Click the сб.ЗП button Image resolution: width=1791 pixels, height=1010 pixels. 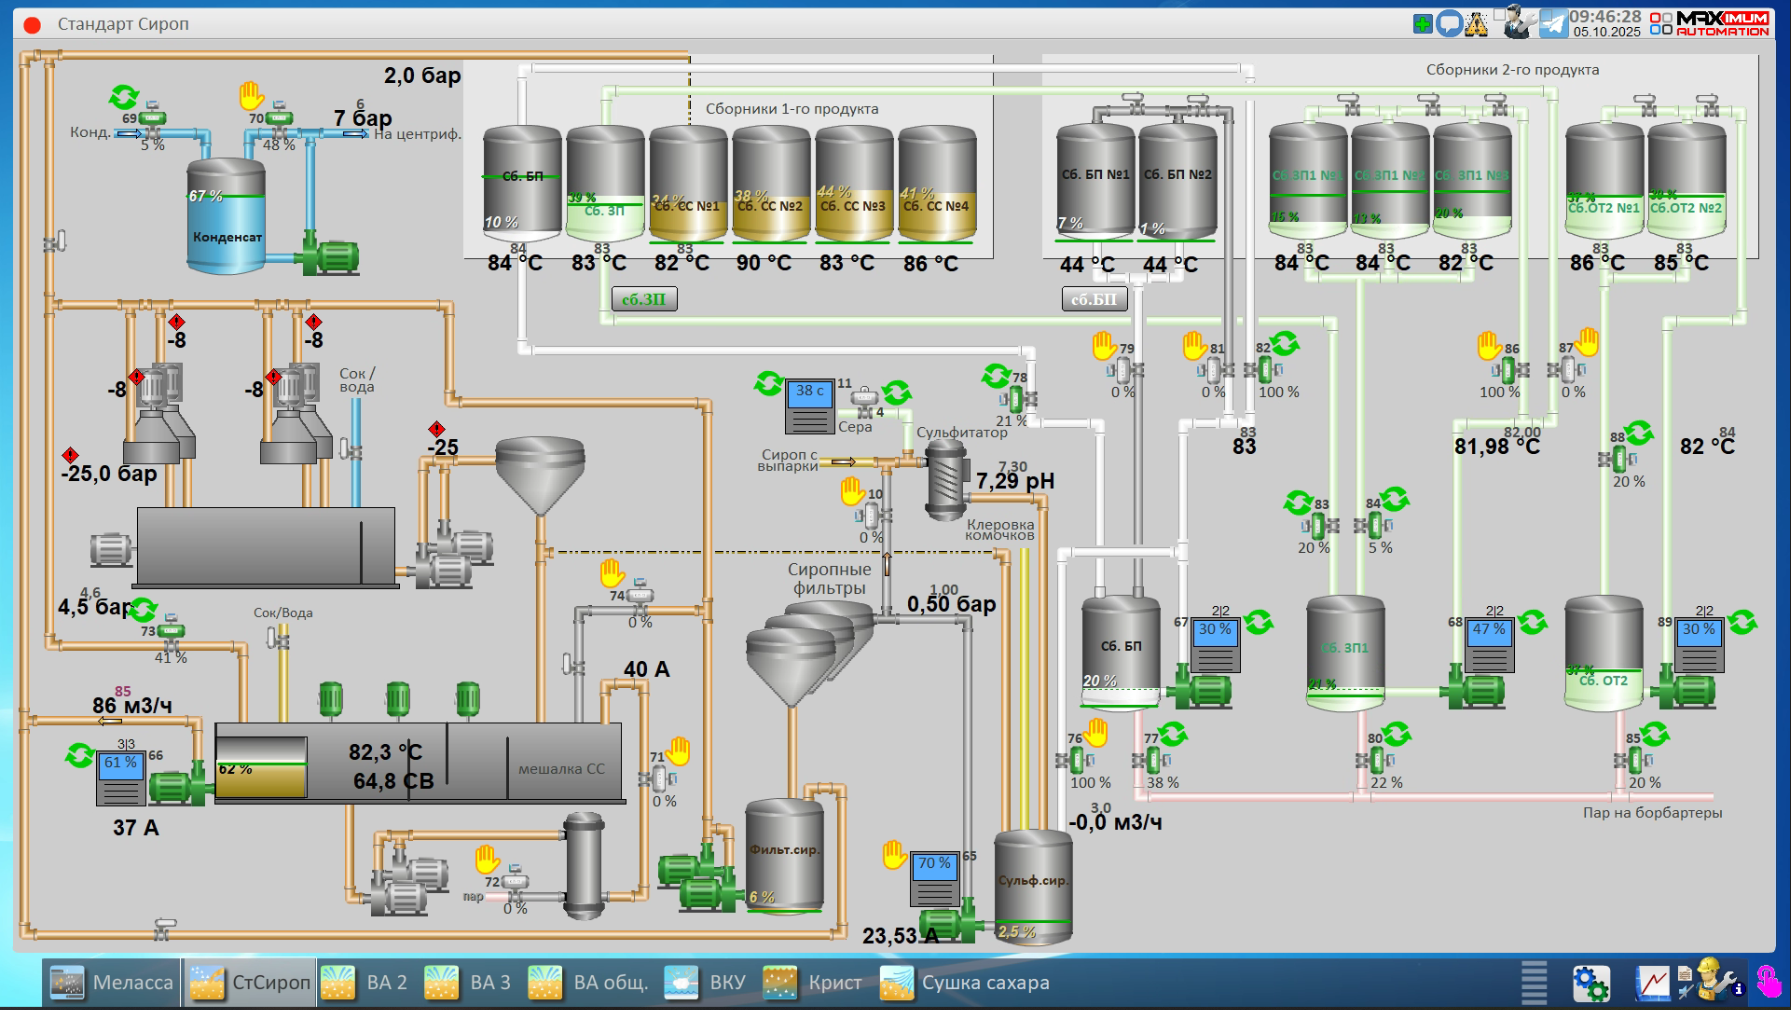pyautogui.click(x=644, y=299)
